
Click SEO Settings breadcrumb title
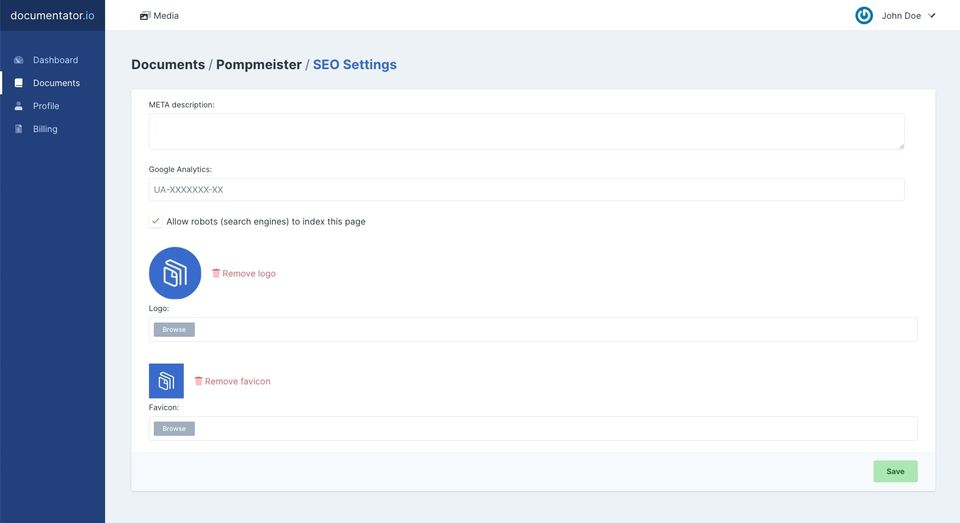point(354,64)
